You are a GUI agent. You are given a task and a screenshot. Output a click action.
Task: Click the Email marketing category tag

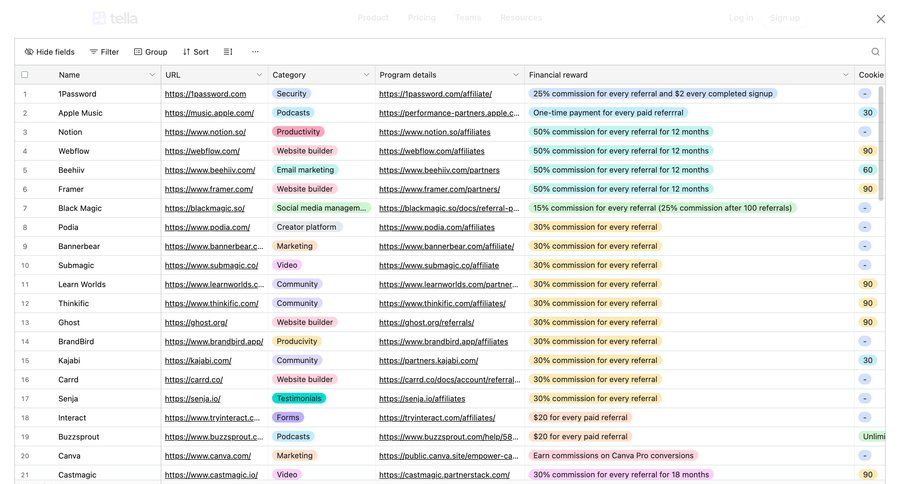pyautogui.click(x=305, y=170)
